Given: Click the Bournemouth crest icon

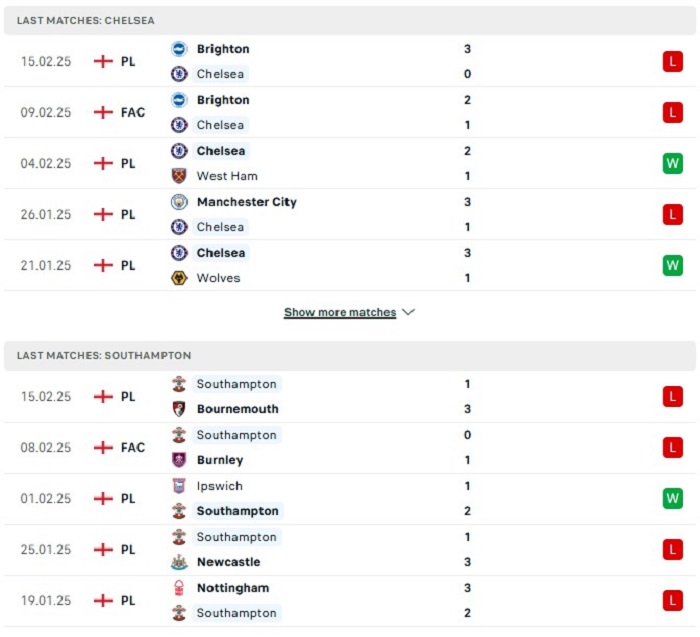Looking at the screenshot, I should click(x=179, y=409).
